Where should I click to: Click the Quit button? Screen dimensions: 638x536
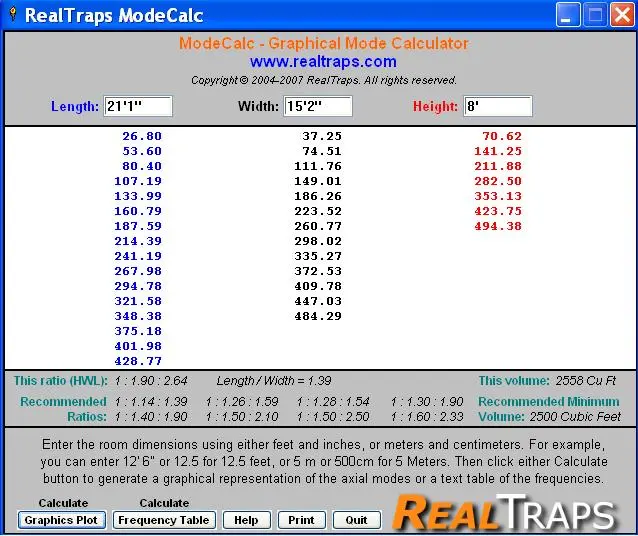click(356, 520)
